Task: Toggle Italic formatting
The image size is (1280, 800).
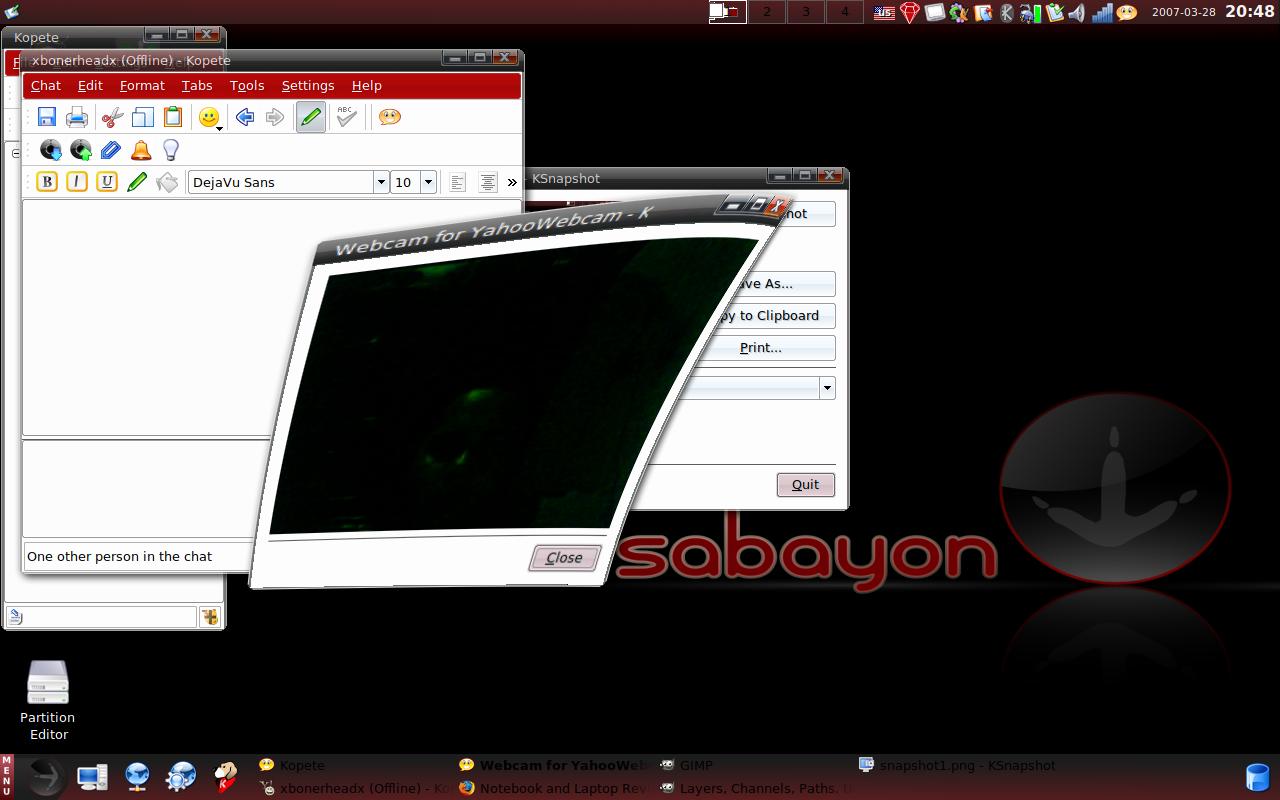Action: [77, 182]
